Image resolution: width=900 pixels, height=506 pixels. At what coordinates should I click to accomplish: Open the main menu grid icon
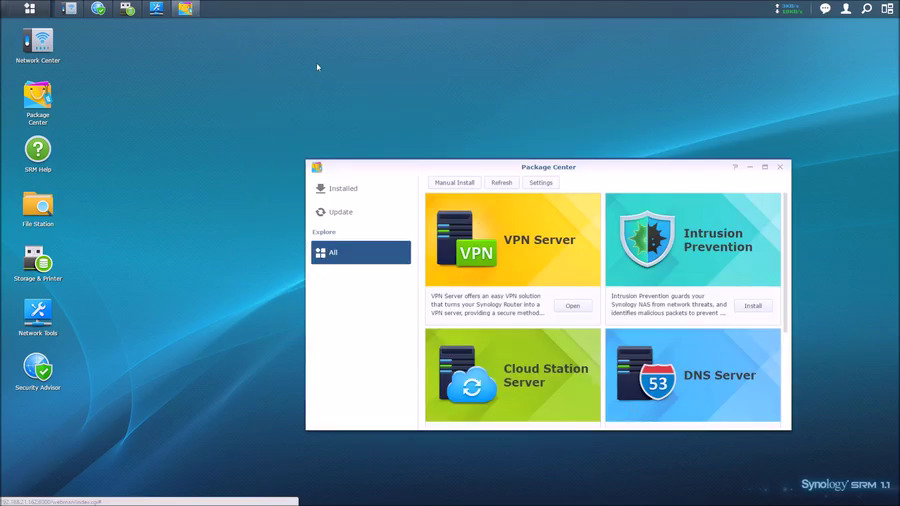(x=30, y=9)
